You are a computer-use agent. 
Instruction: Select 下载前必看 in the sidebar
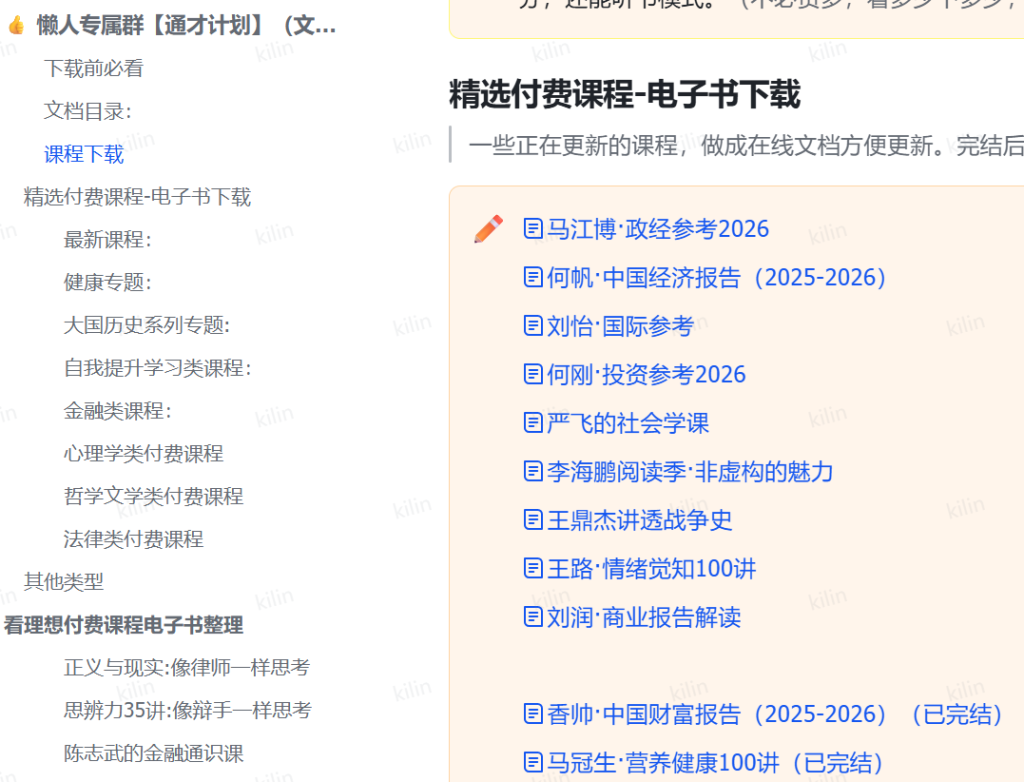[x=95, y=68]
